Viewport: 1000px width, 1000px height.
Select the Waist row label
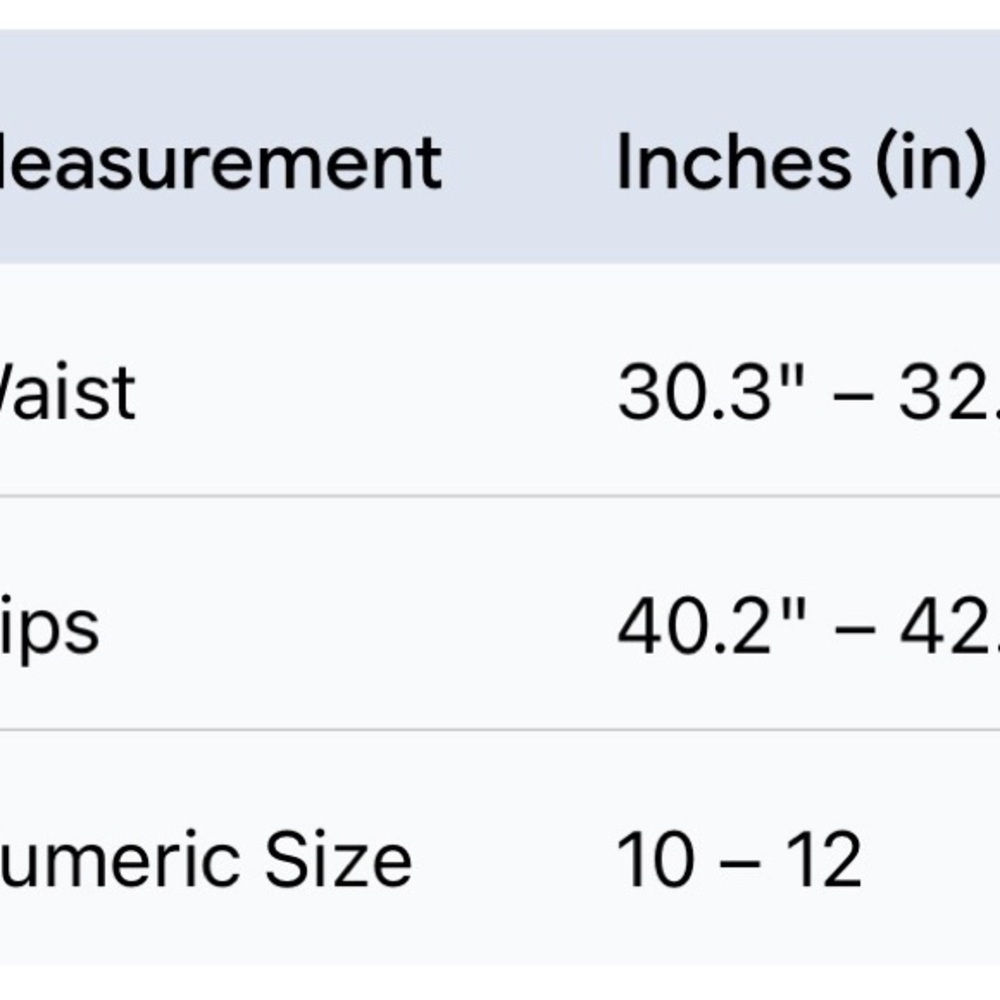68,392
